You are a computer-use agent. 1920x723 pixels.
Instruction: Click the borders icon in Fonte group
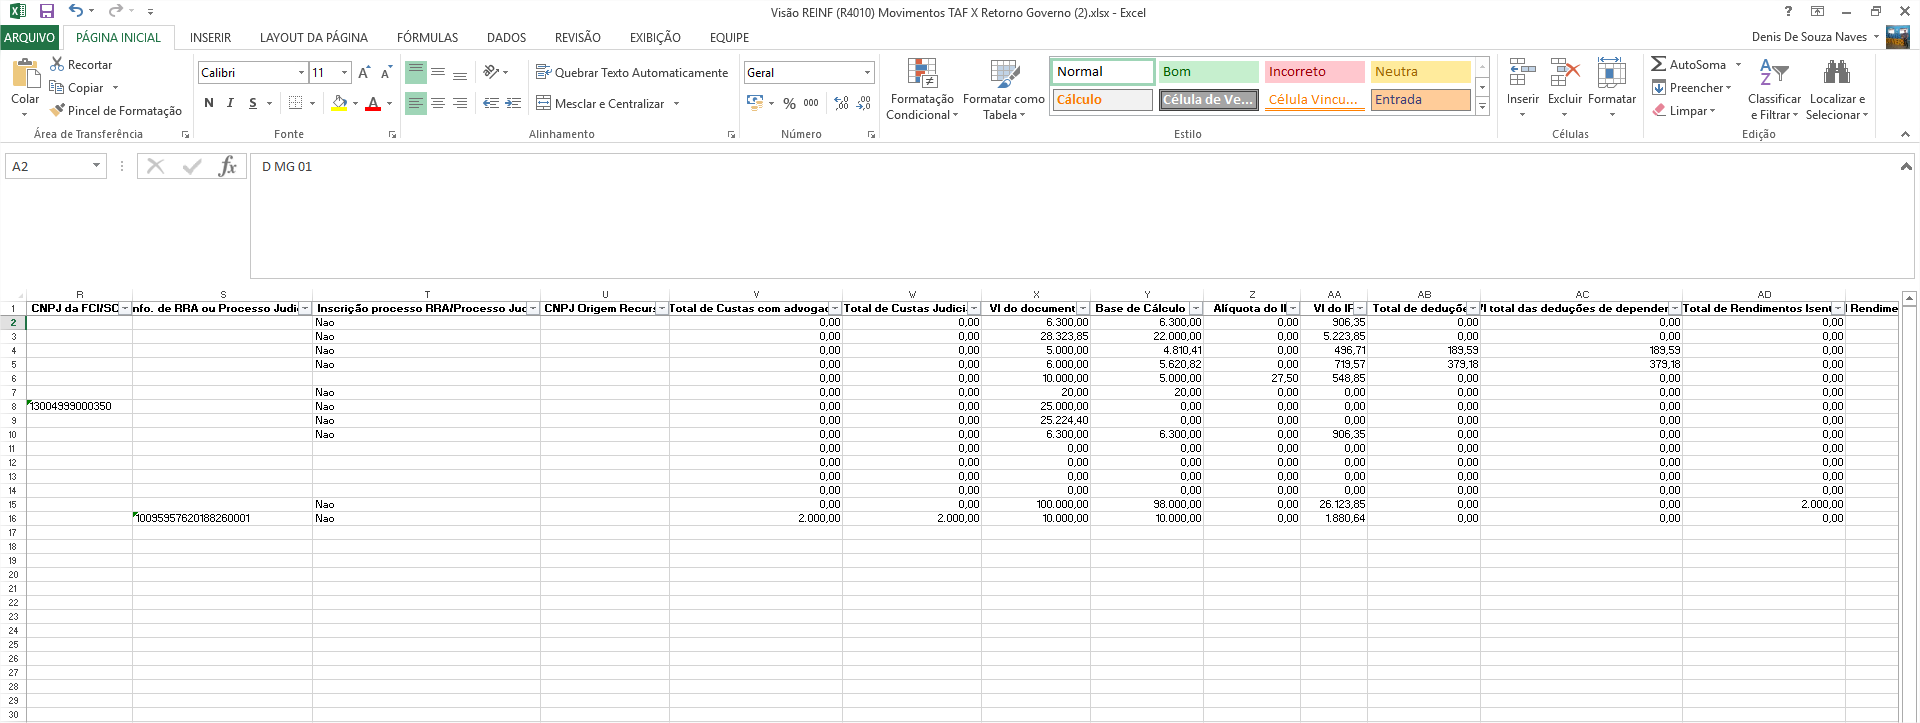pyautogui.click(x=295, y=103)
